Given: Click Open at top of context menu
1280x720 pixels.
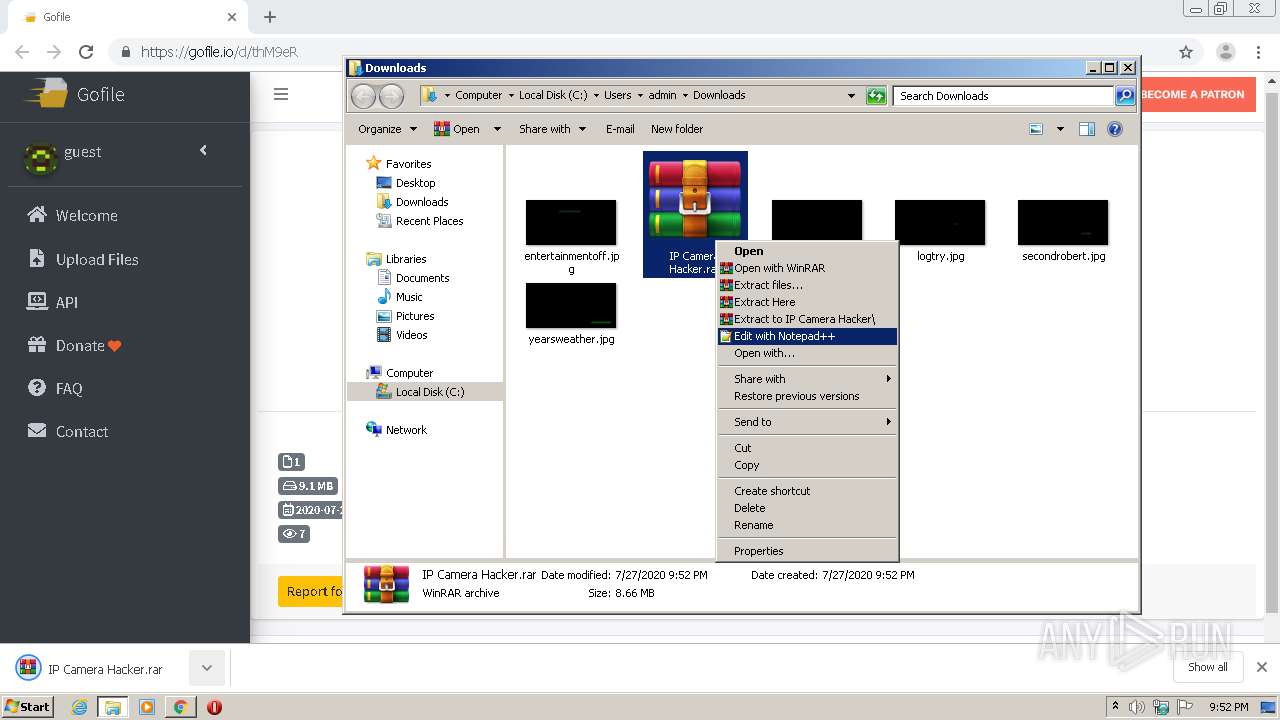Looking at the screenshot, I should tap(807, 251).
